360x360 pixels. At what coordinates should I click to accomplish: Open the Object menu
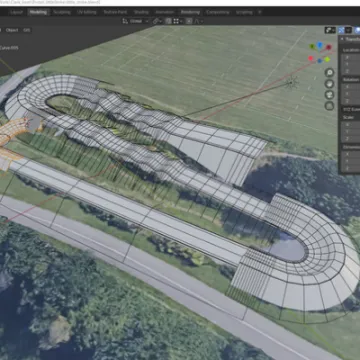point(12,30)
